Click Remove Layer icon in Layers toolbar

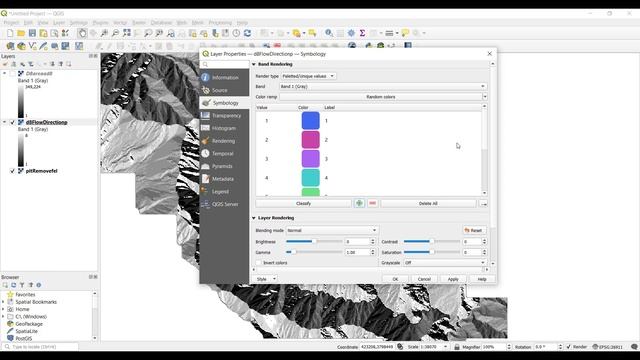pos(69,64)
